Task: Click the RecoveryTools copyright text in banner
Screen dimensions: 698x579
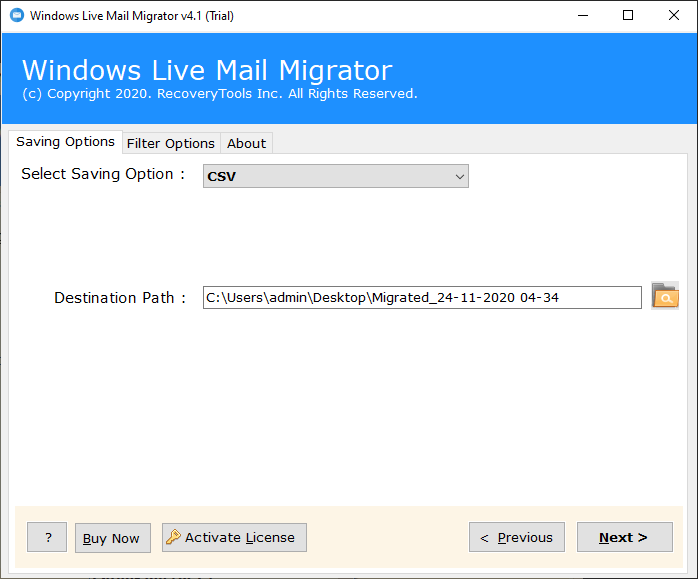Action: (220, 93)
